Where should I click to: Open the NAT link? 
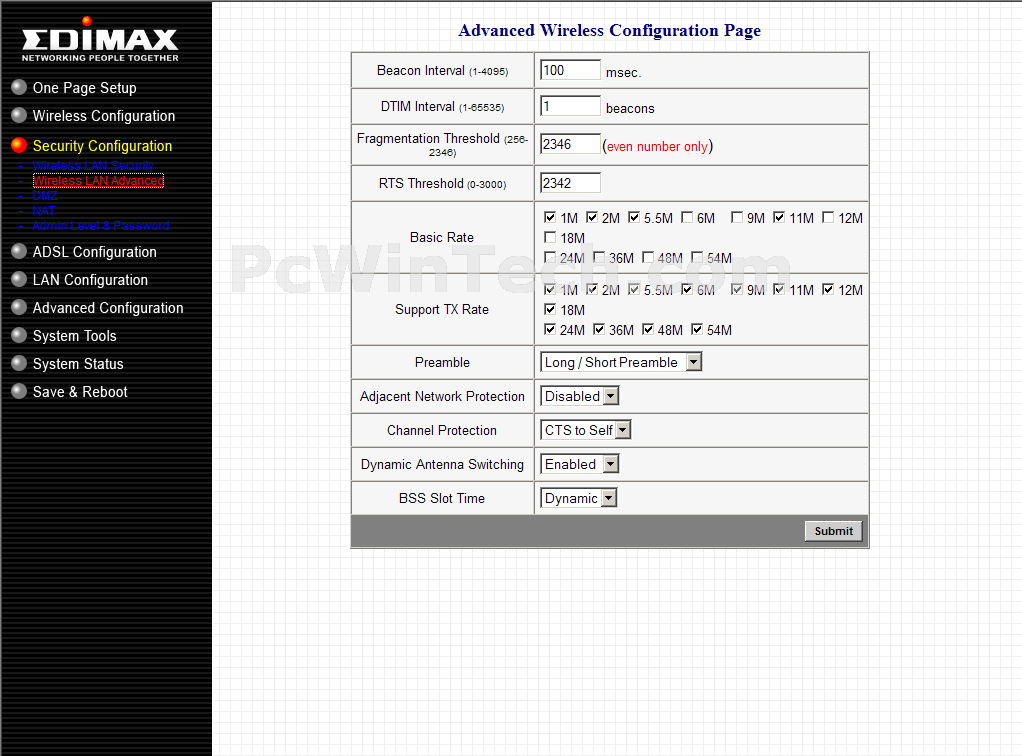(x=44, y=211)
